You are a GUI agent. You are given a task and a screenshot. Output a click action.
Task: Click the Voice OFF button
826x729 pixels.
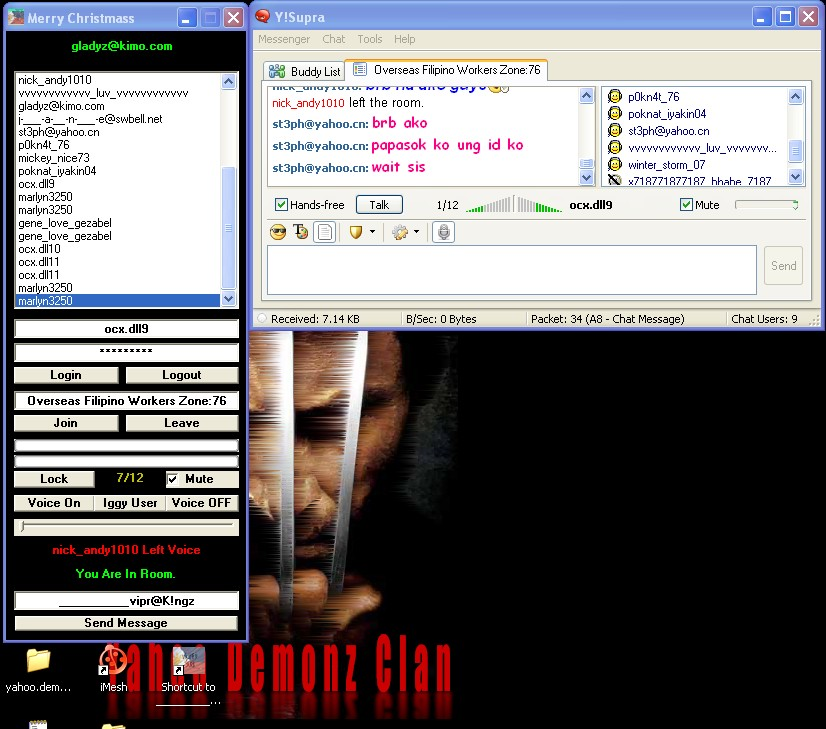tap(202, 503)
